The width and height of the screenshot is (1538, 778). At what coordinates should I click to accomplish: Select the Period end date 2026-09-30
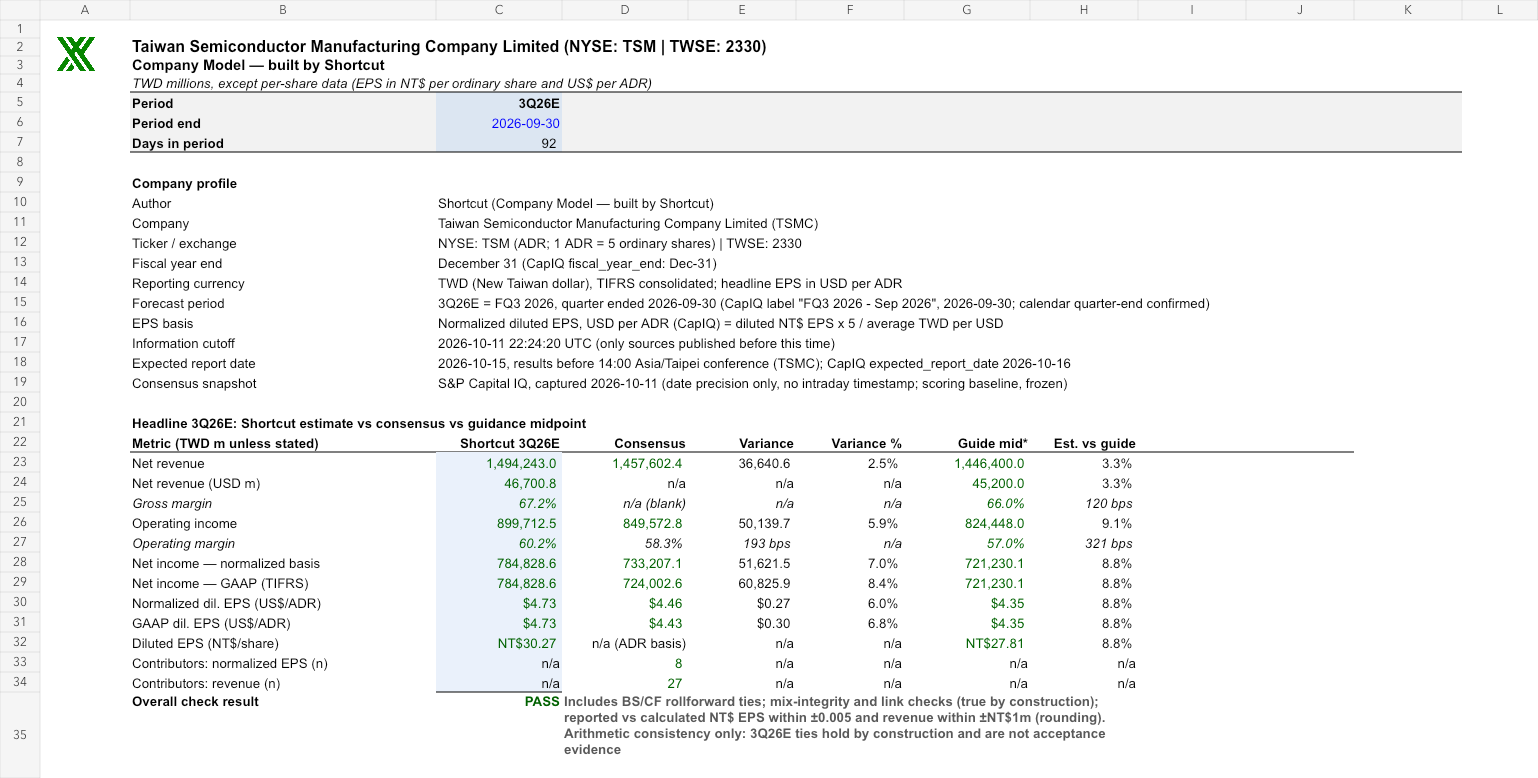tap(499, 123)
